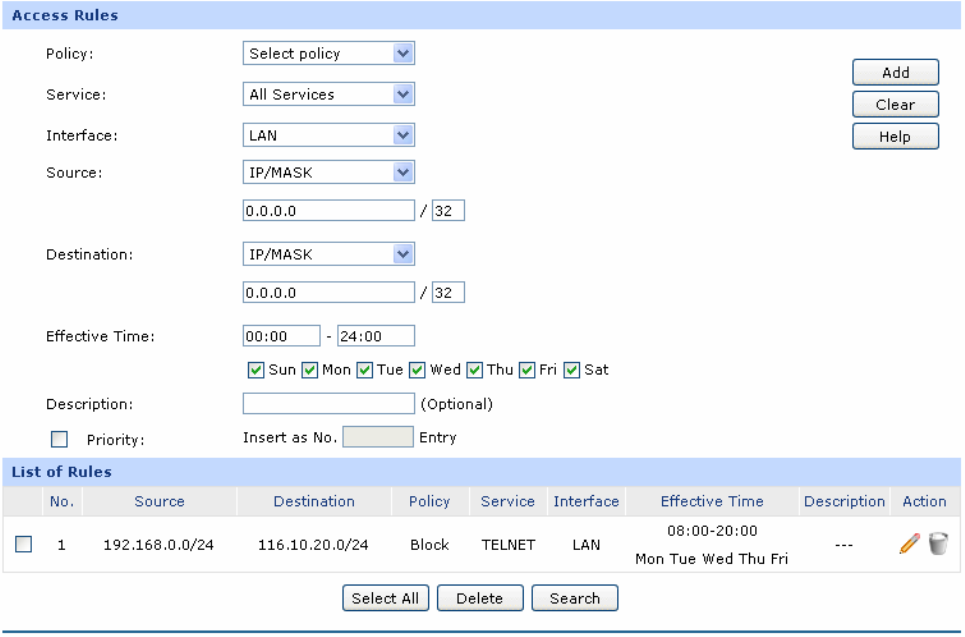Toggle the Sun day checkbox
Screen dimensions: 965x637
pyautogui.click(x=255, y=370)
